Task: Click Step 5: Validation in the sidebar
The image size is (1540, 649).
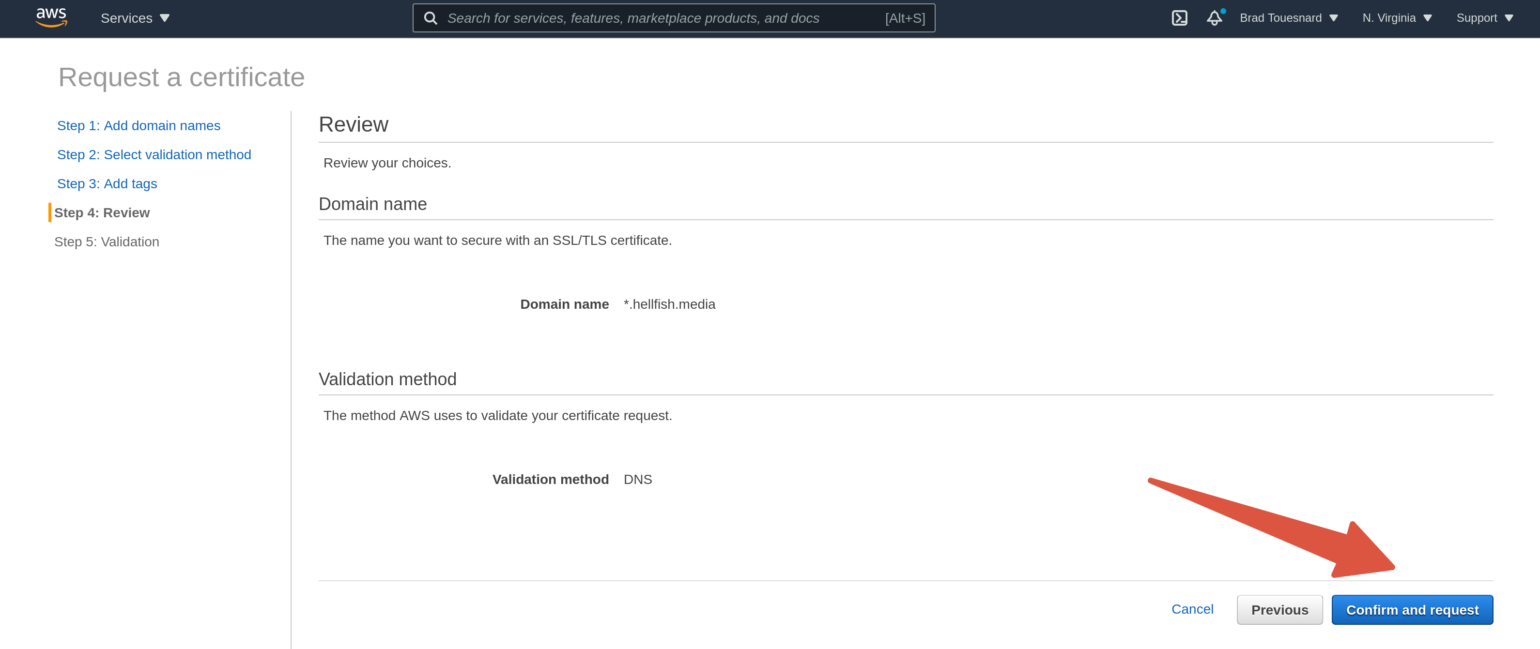Action: point(106,241)
